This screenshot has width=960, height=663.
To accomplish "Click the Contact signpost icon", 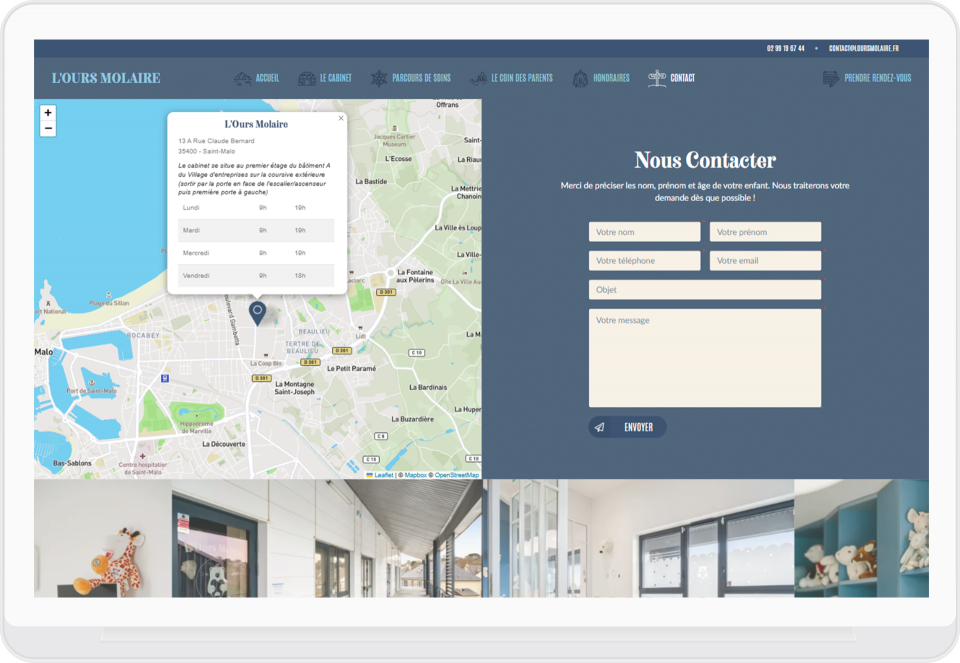I will (657, 78).
